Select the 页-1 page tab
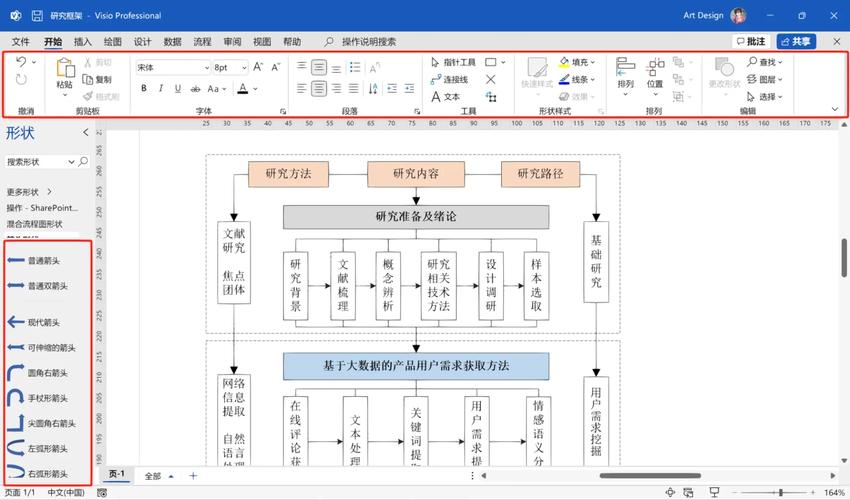The height and width of the screenshot is (500, 850). (117, 475)
